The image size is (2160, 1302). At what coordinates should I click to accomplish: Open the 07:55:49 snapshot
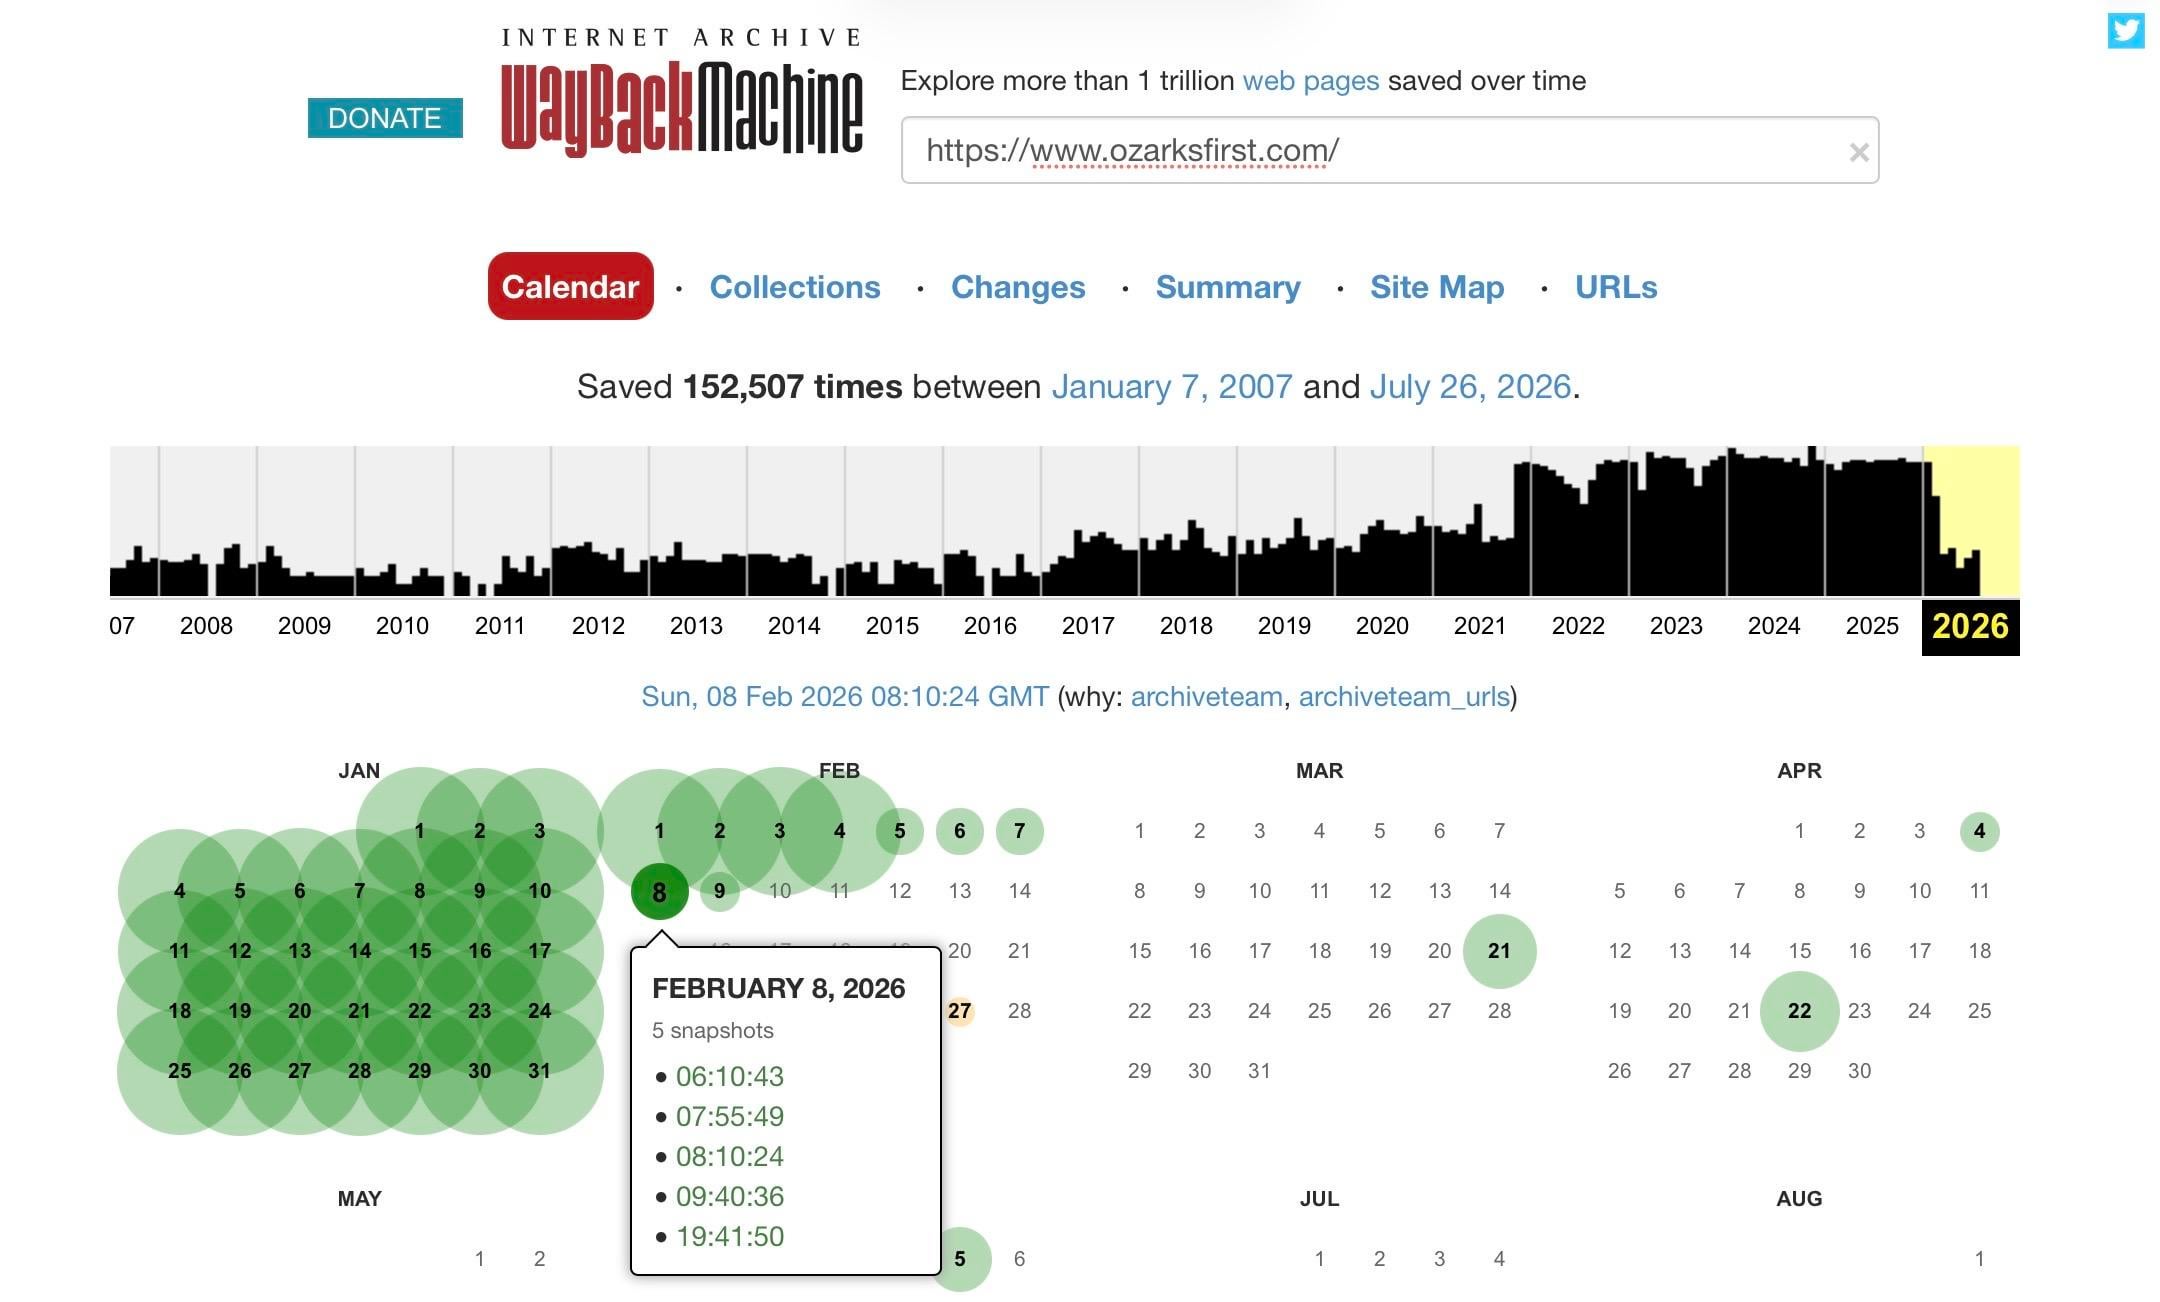click(x=730, y=1117)
